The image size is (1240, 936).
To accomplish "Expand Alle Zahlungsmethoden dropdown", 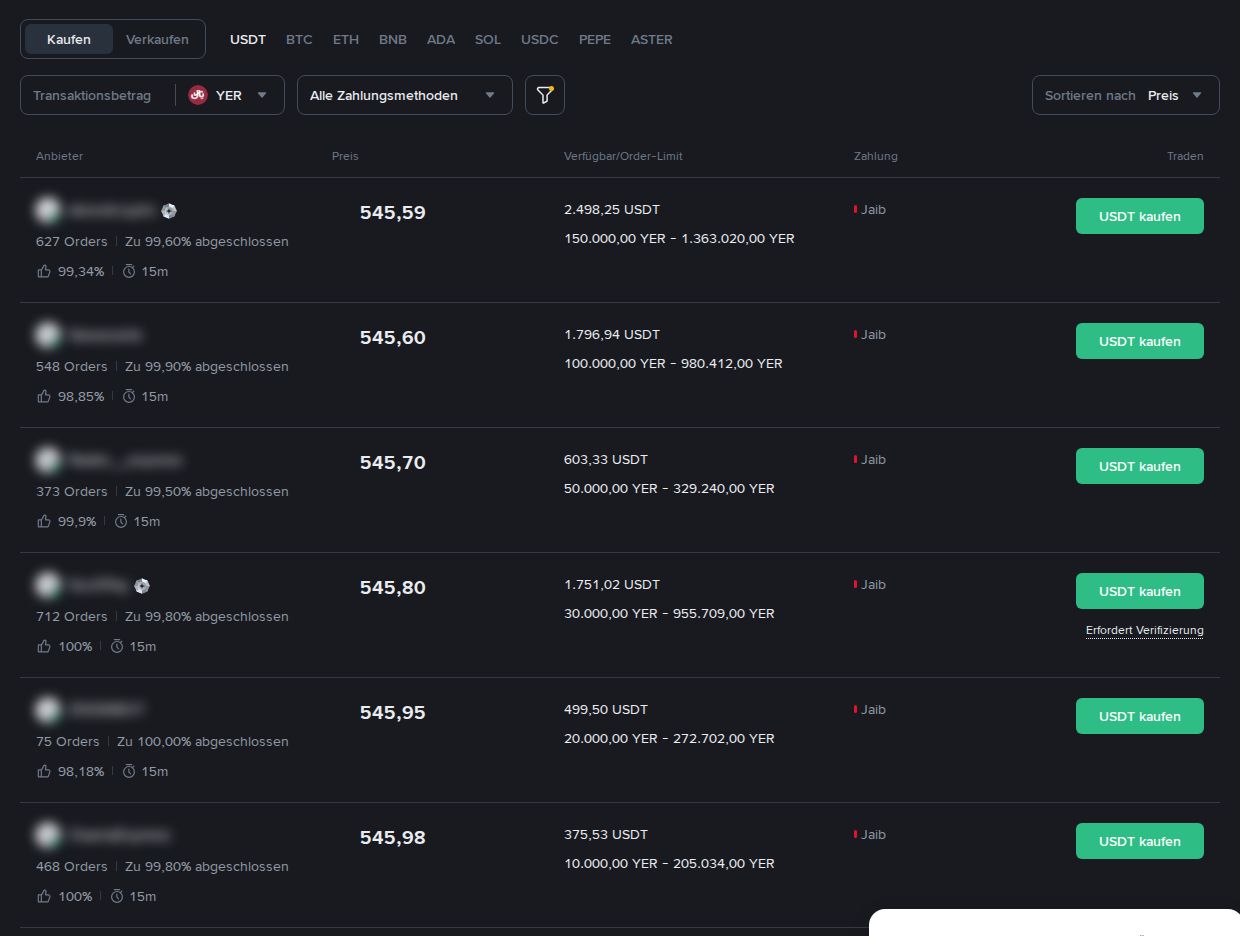I will point(405,95).
